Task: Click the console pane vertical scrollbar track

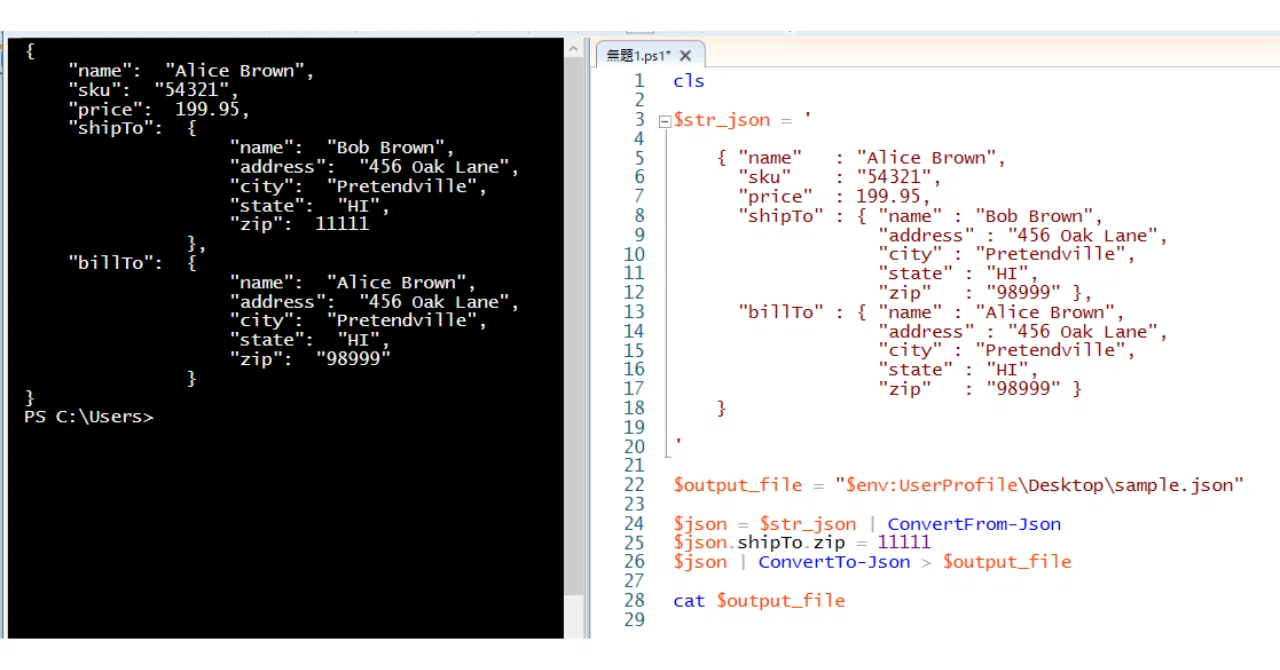Action: 574,340
